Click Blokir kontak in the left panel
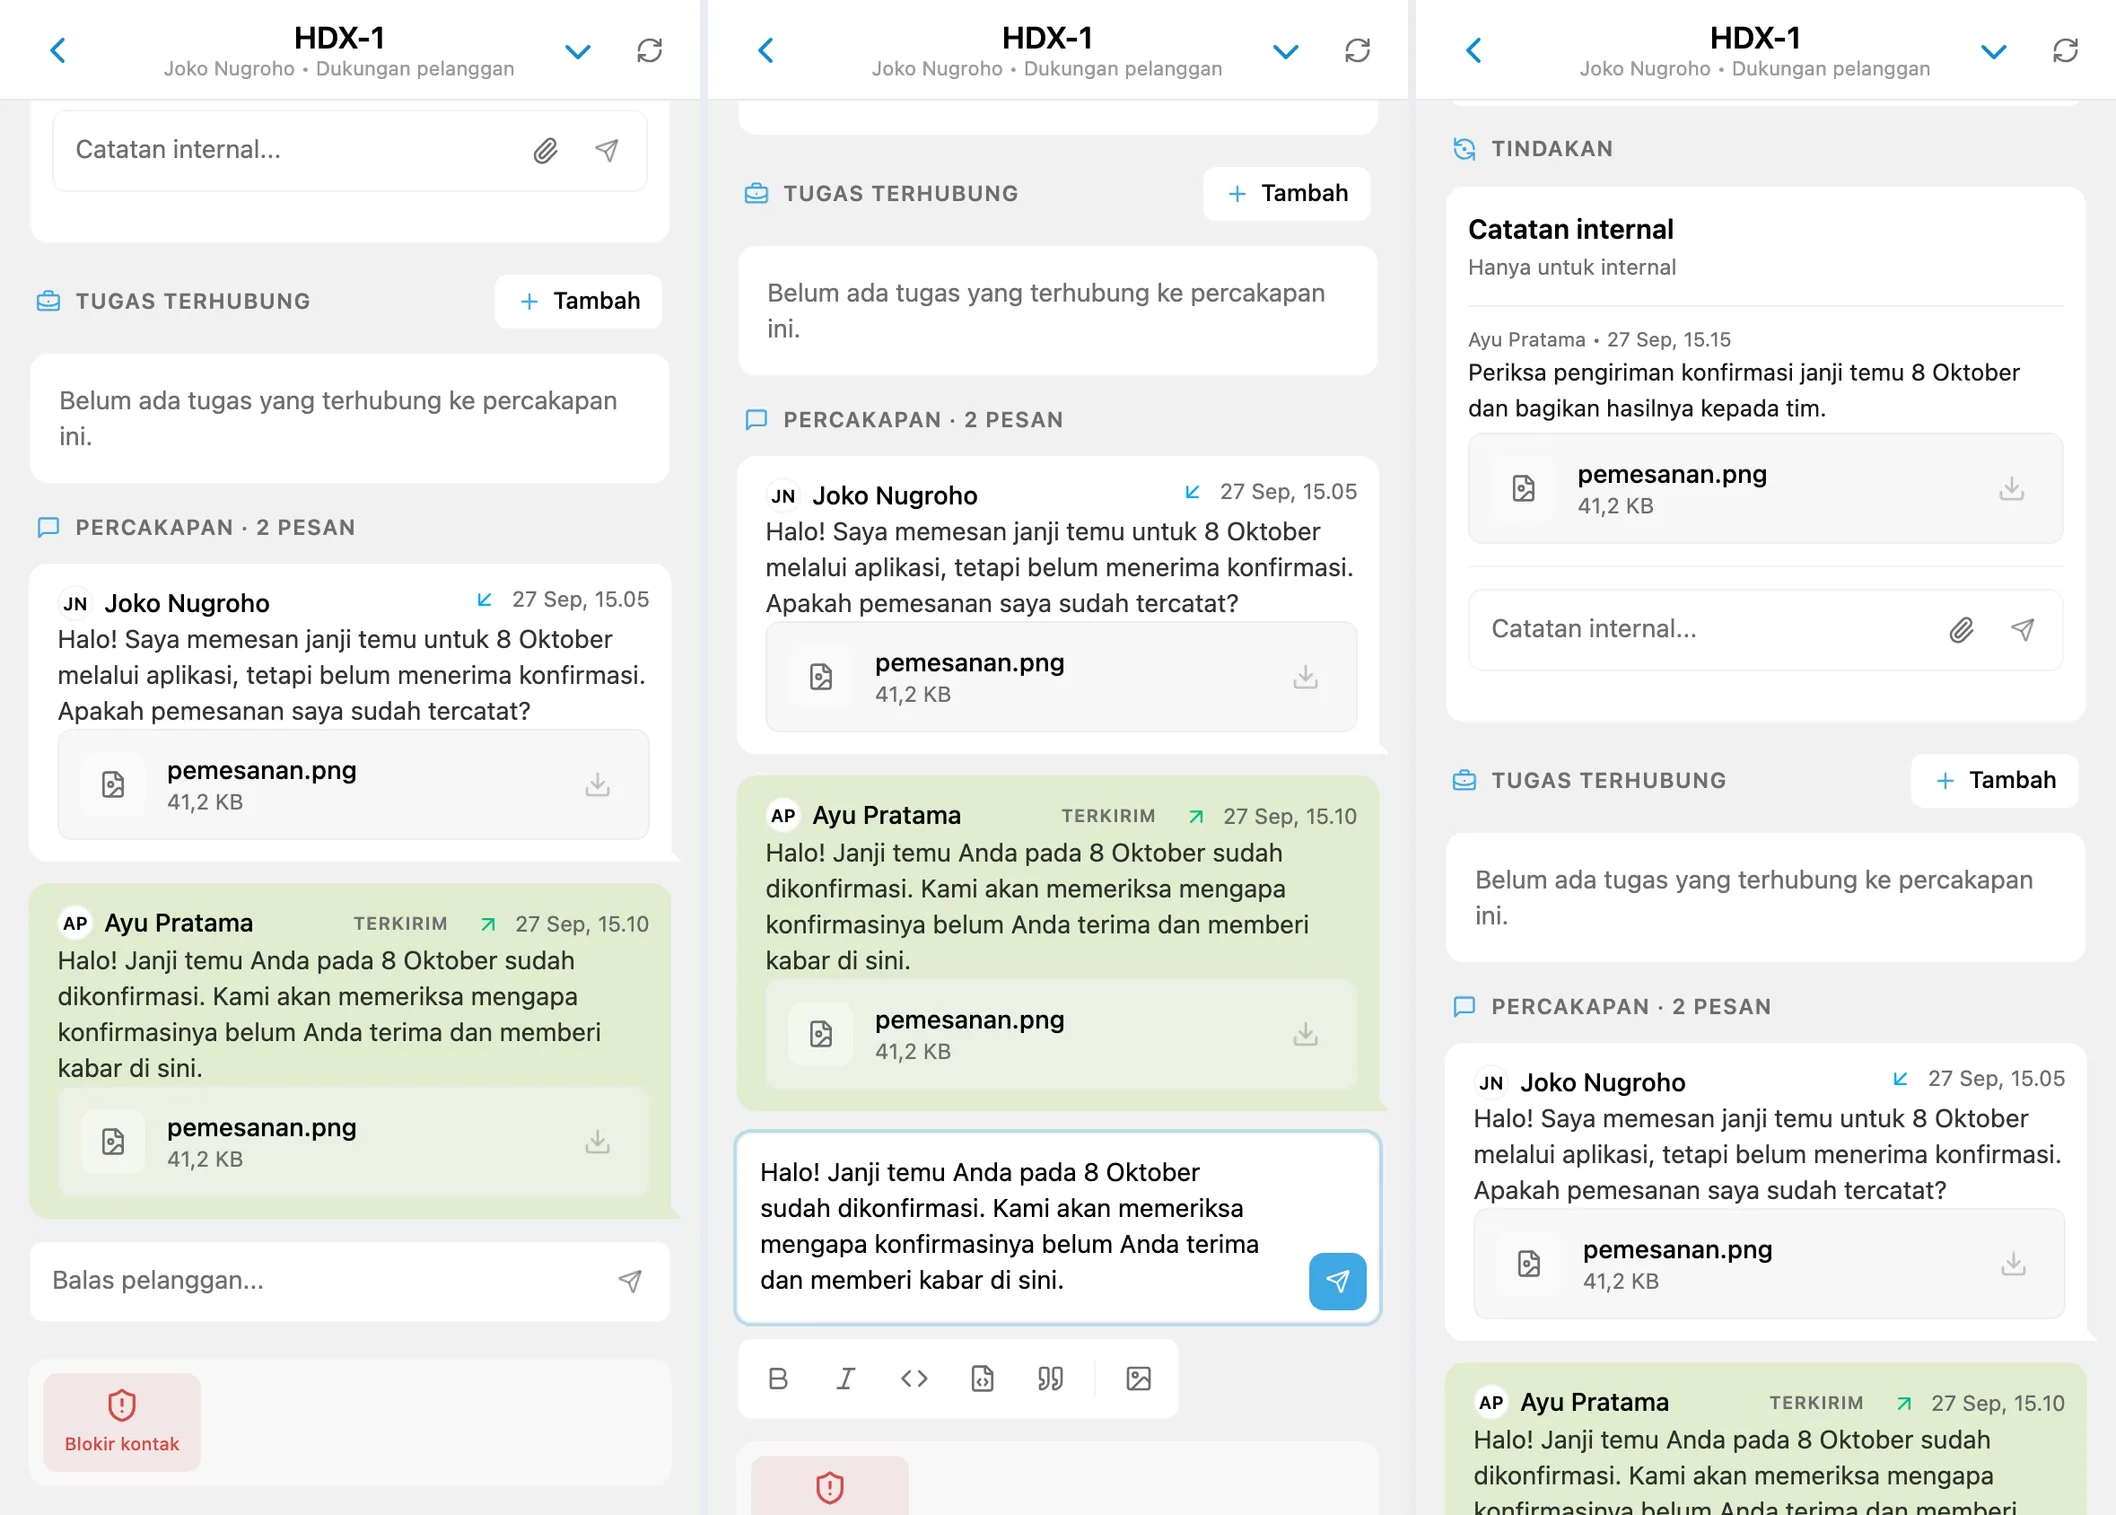 [122, 1422]
